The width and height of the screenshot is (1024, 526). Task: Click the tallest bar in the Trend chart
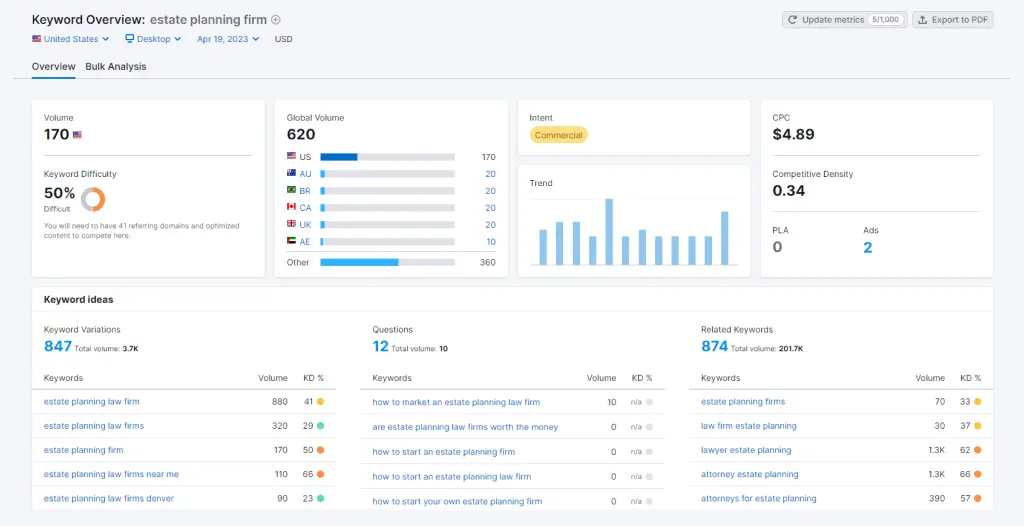click(x=609, y=232)
